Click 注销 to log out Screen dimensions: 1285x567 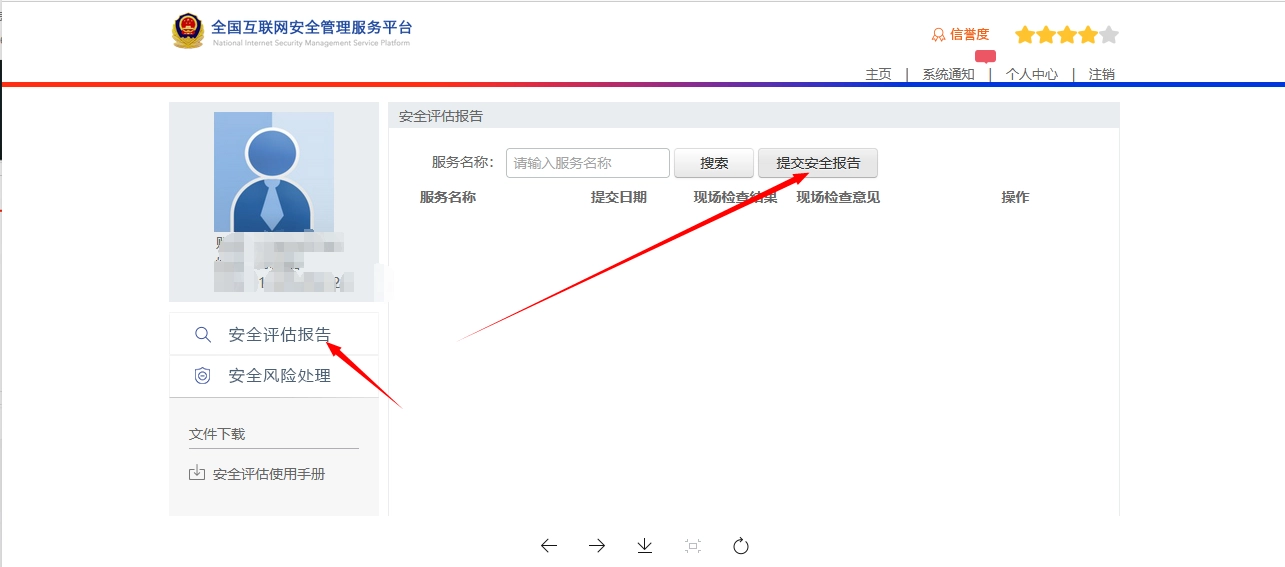click(1102, 74)
